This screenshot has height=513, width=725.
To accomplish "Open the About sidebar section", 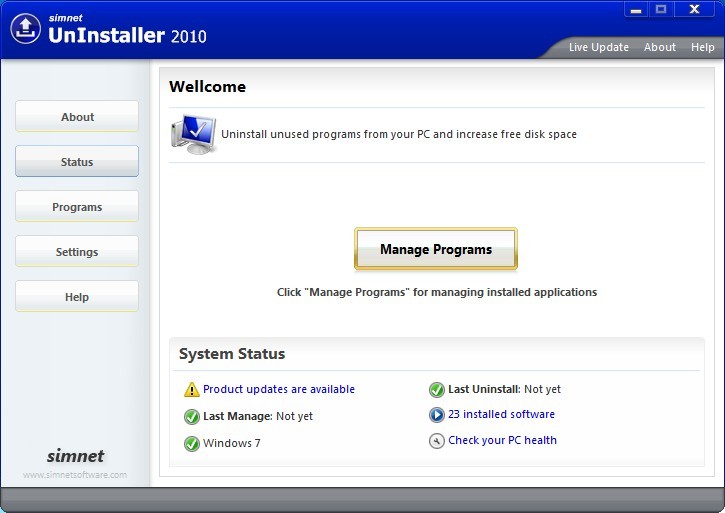I will click(77, 117).
